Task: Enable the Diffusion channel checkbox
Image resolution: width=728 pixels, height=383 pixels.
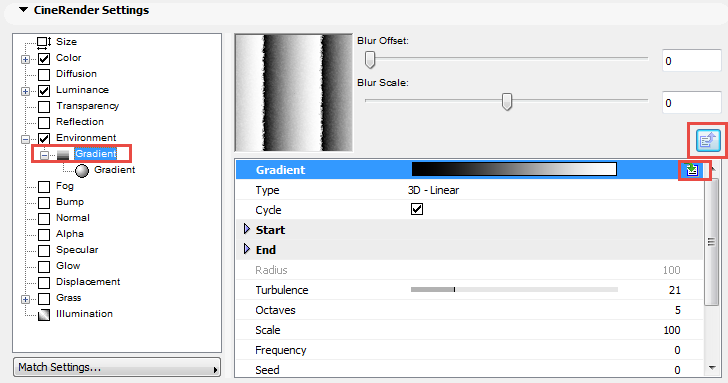Action: 44,75
